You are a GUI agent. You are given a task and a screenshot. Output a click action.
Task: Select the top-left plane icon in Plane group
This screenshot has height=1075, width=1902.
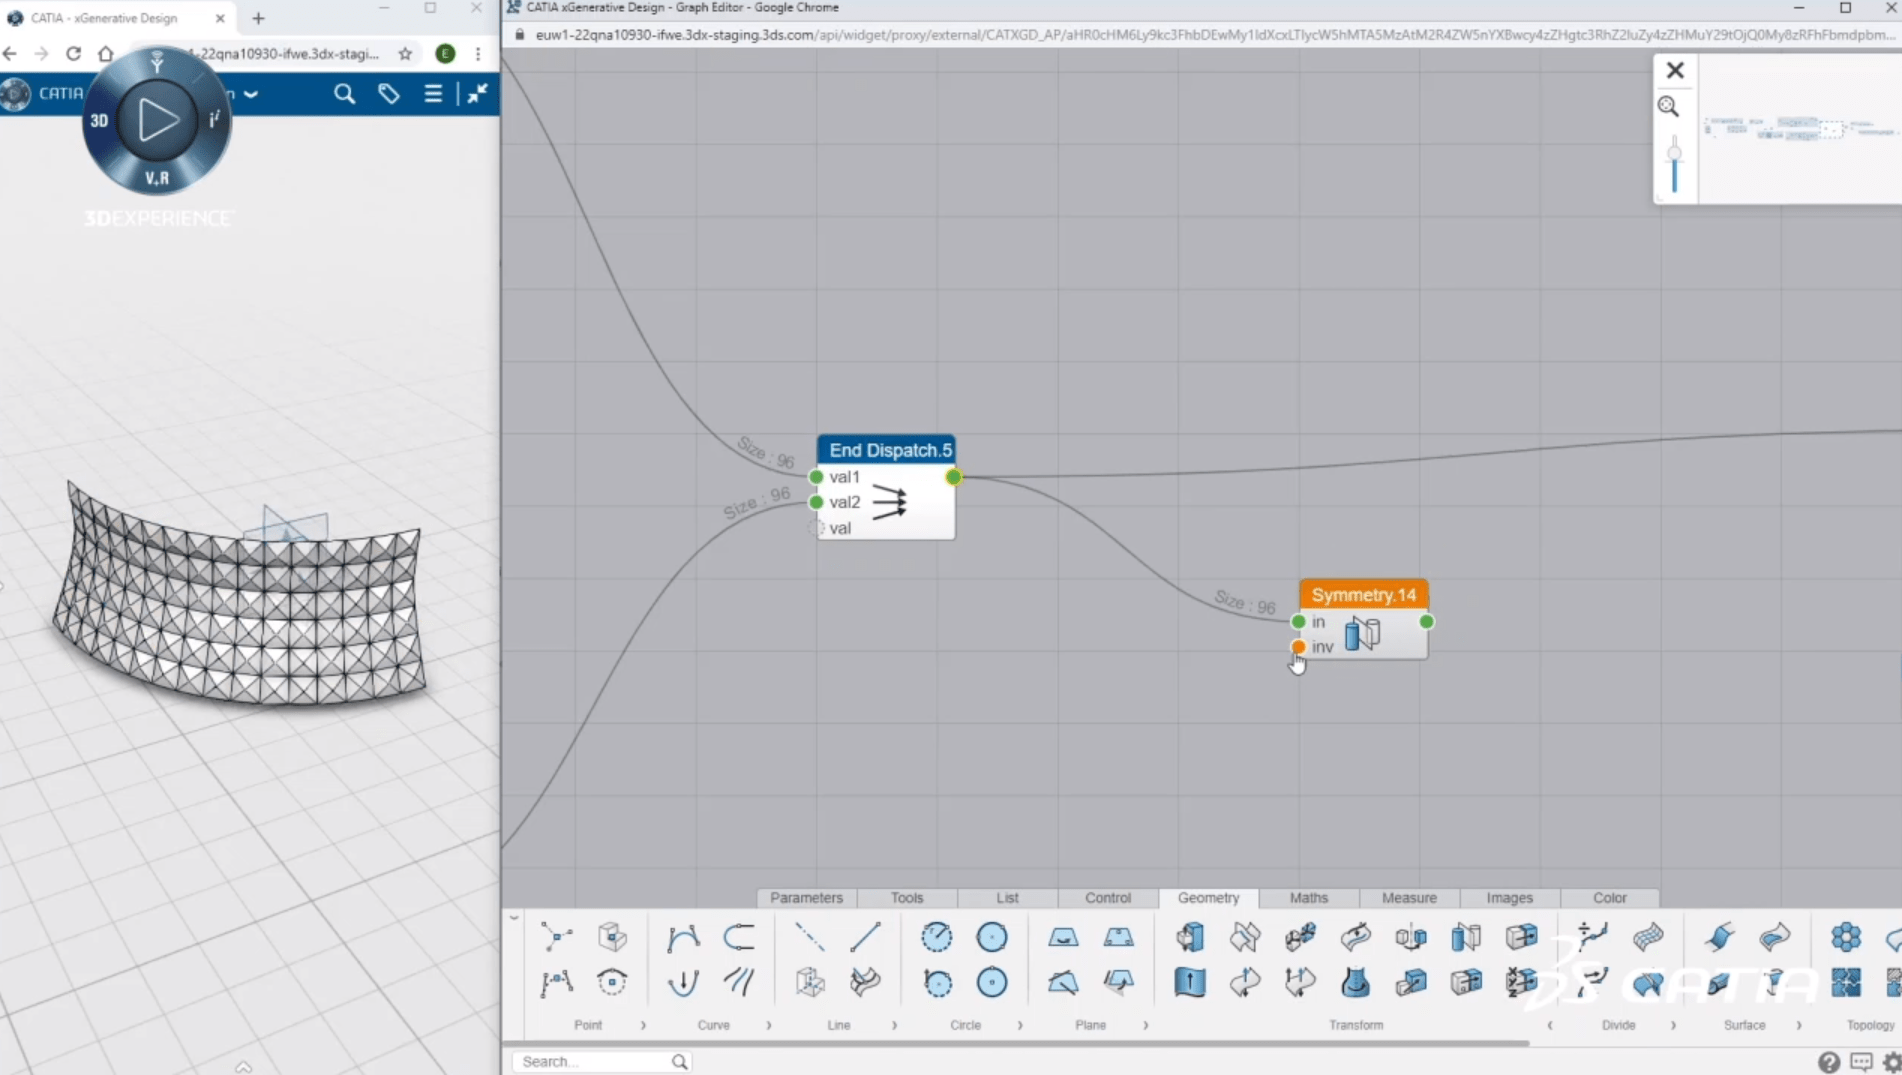pyautogui.click(x=1063, y=937)
